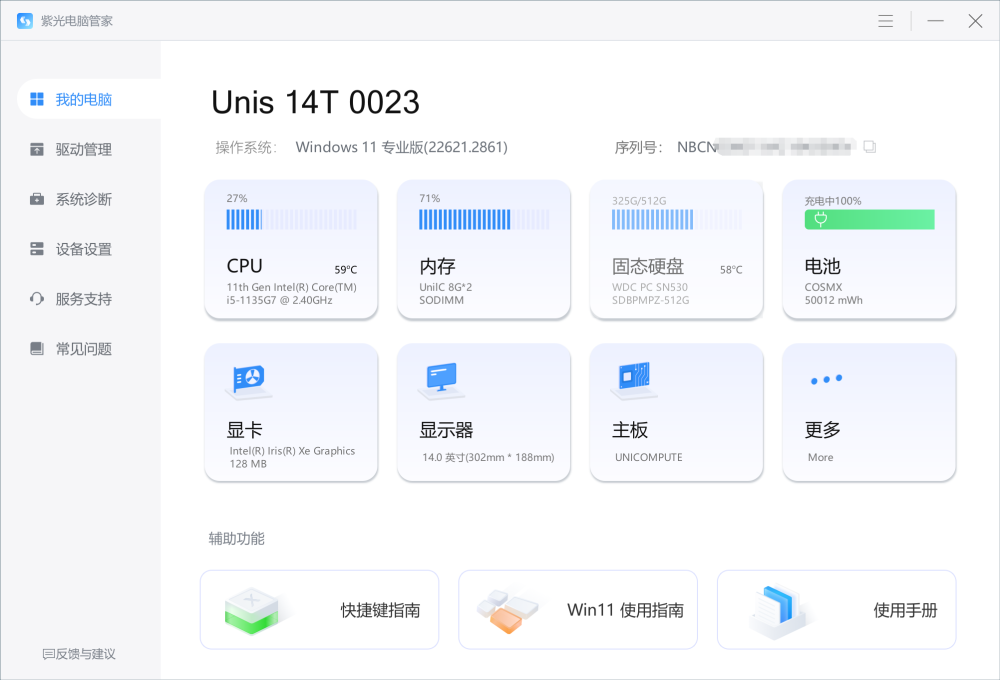Click the More subtitle under 更多

tap(820, 457)
